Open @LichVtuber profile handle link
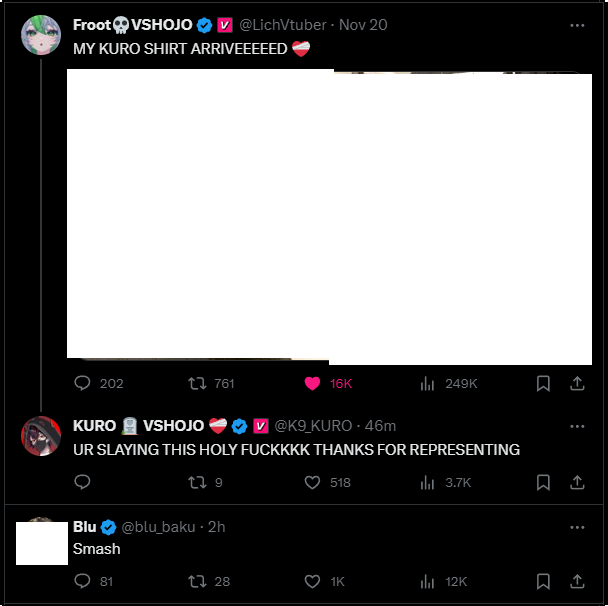 coord(283,25)
